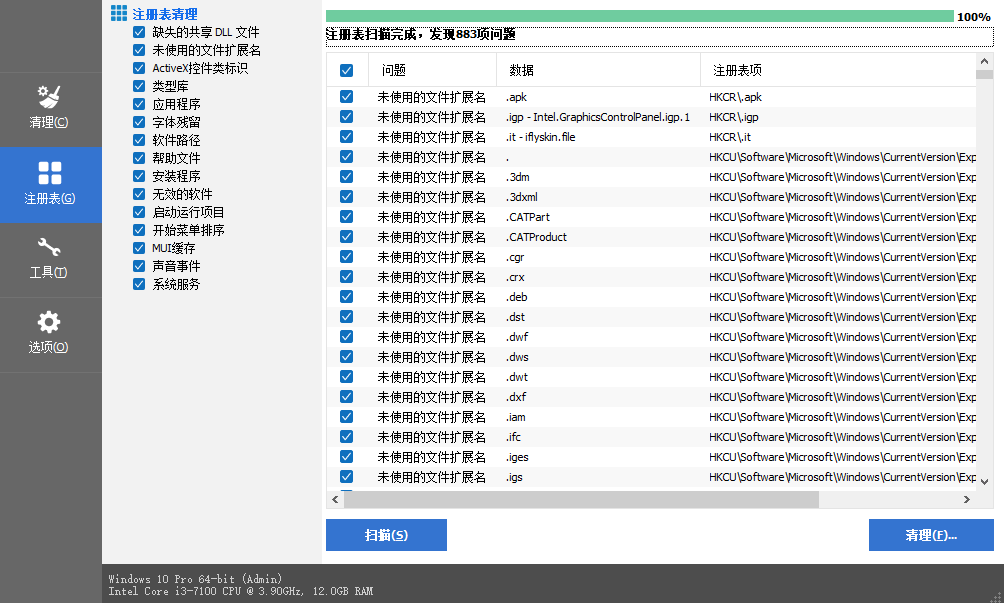This screenshot has height=603, width=1004.
Task: Click the horizontal scroll right arrow
Action: click(967, 500)
